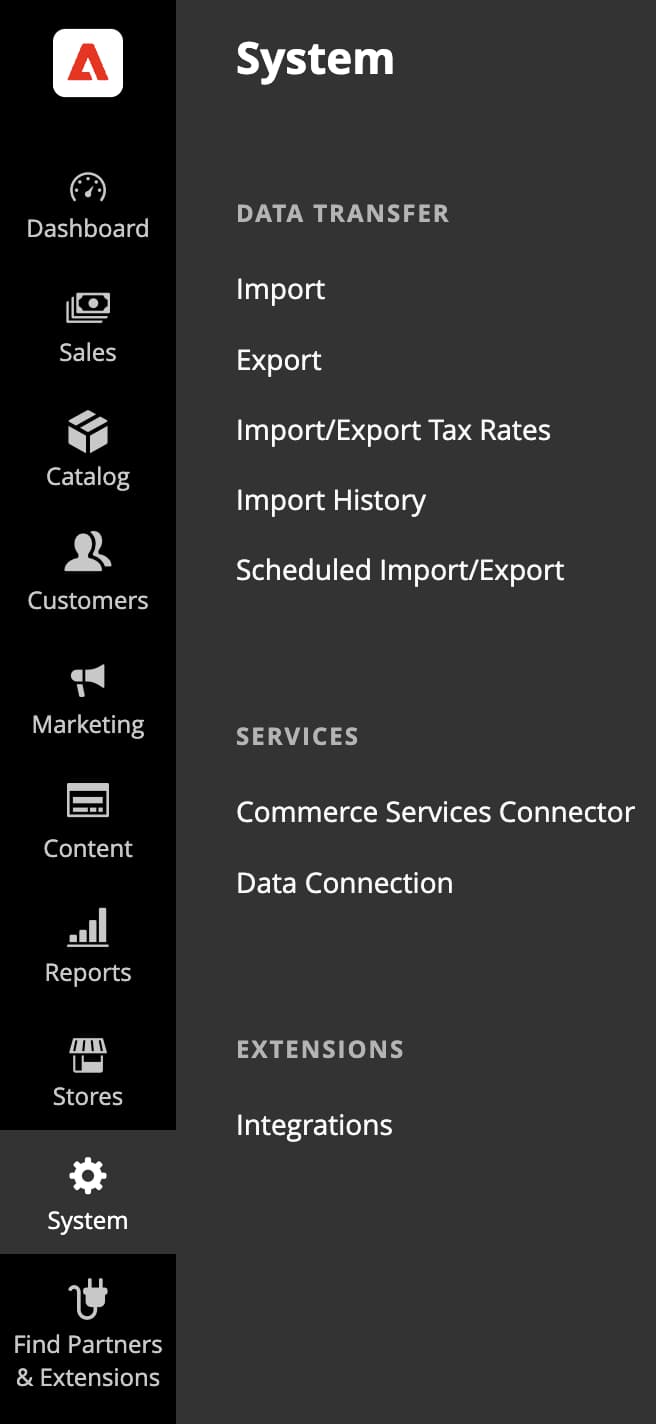Open Reports bar chart icon
This screenshot has width=656, height=1424.
click(x=88, y=927)
